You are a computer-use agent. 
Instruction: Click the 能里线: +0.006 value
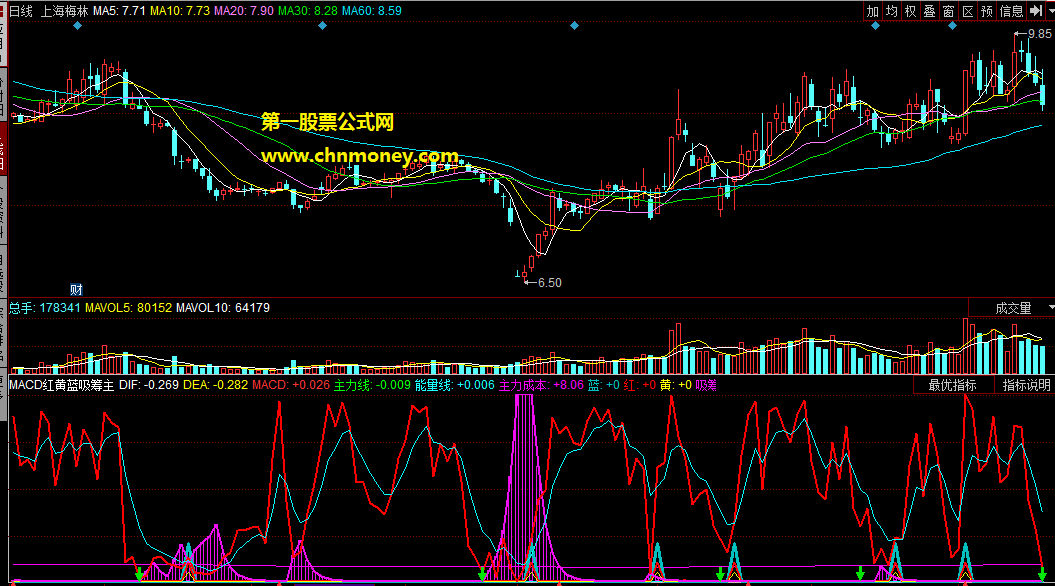(x=454, y=385)
